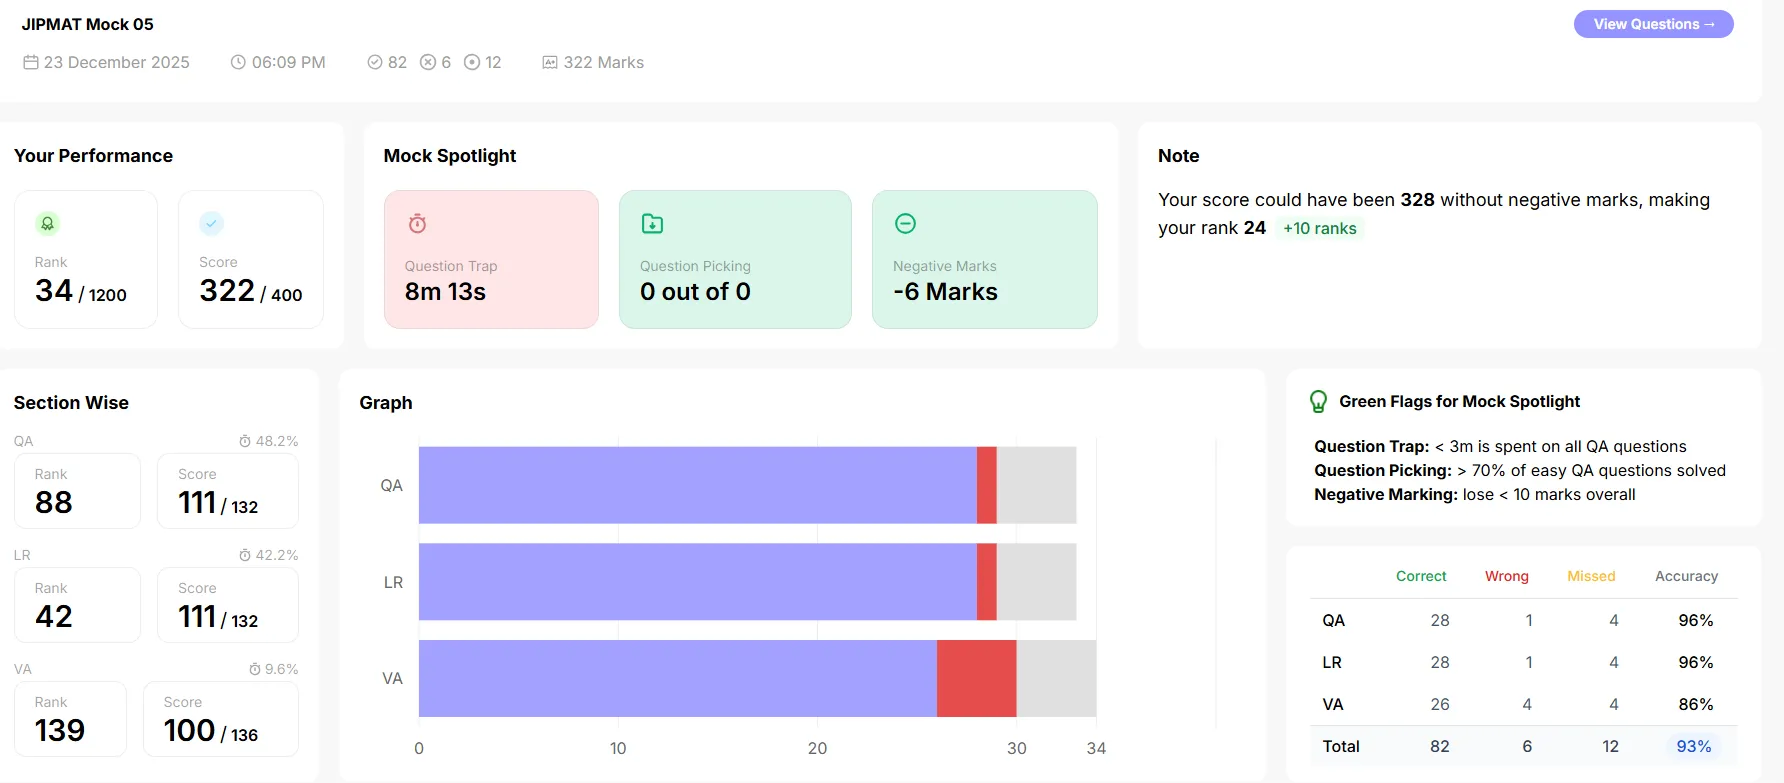Click the Accuracy column header
The width and height of the screenshot is (1784, 783).
point(1686,576)
